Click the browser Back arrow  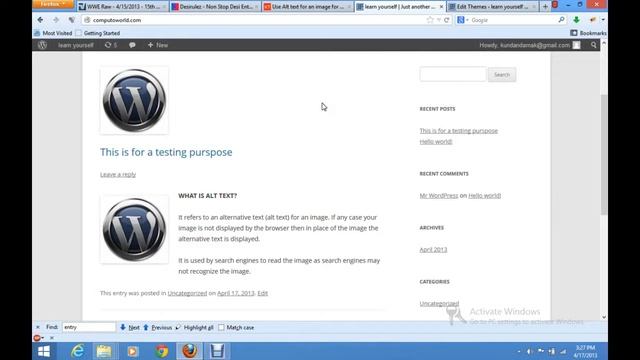40,20
